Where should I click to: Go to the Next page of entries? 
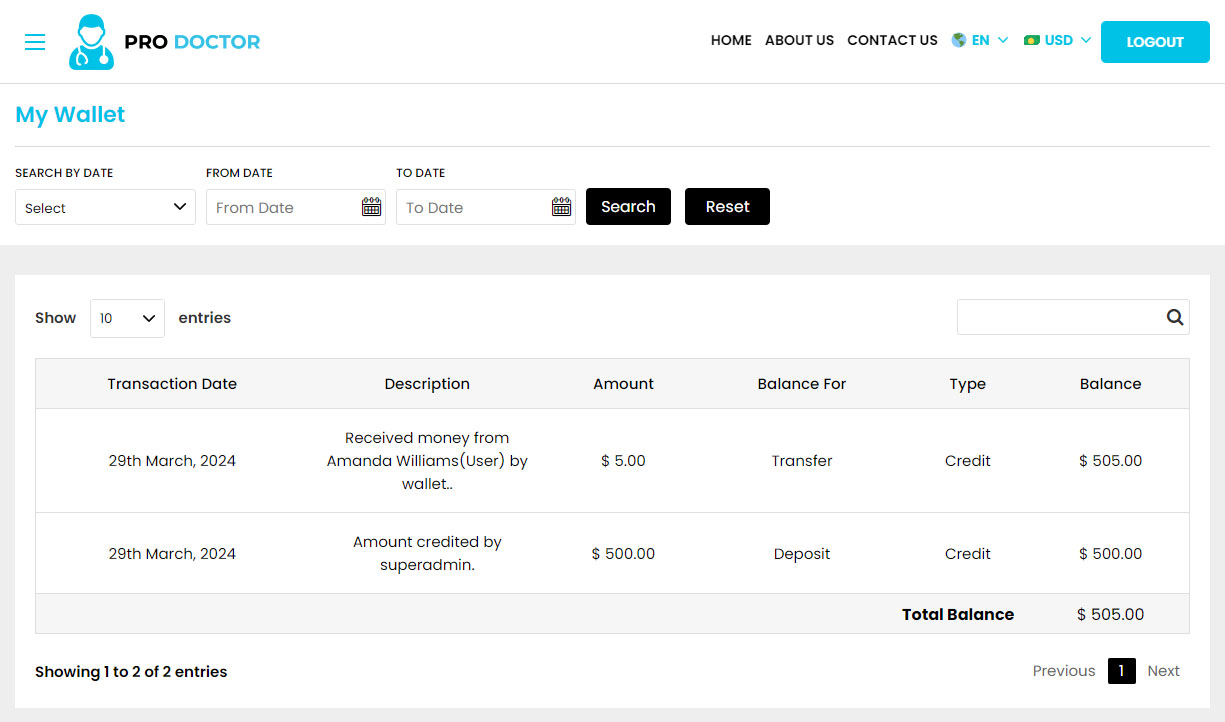(1163, 671)
